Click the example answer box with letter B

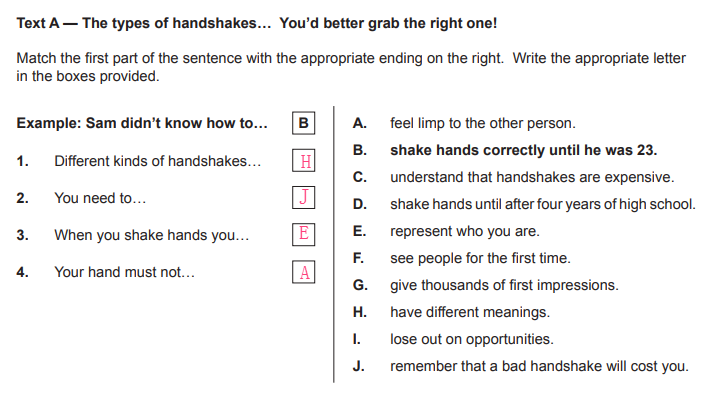305,124
